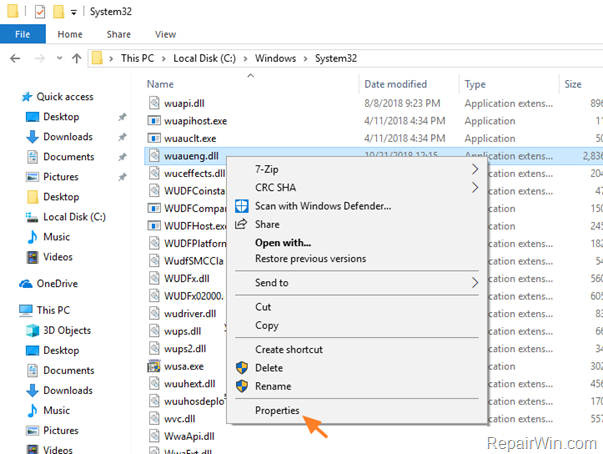The image size is (603, 454).
Task: Select Quick access in navigation pane
Action: 65,96
